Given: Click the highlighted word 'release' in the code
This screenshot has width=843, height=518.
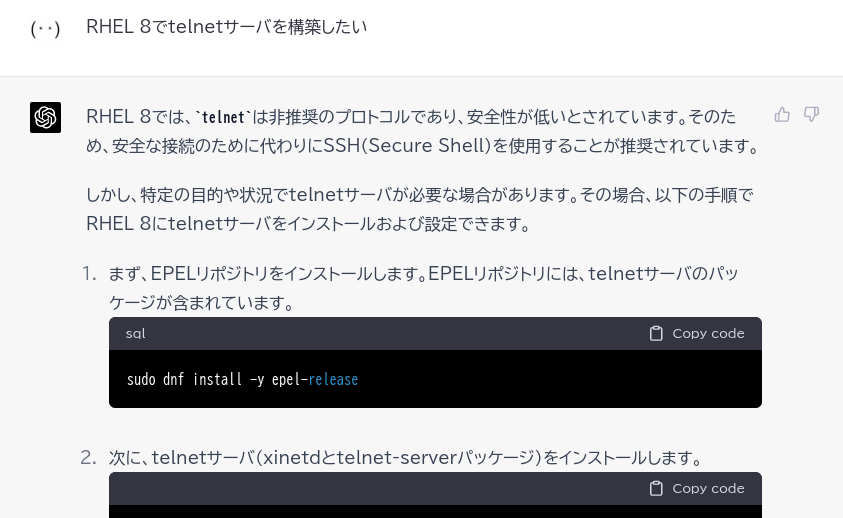Looking at the screenshot, I should click(x=333, y=379).
